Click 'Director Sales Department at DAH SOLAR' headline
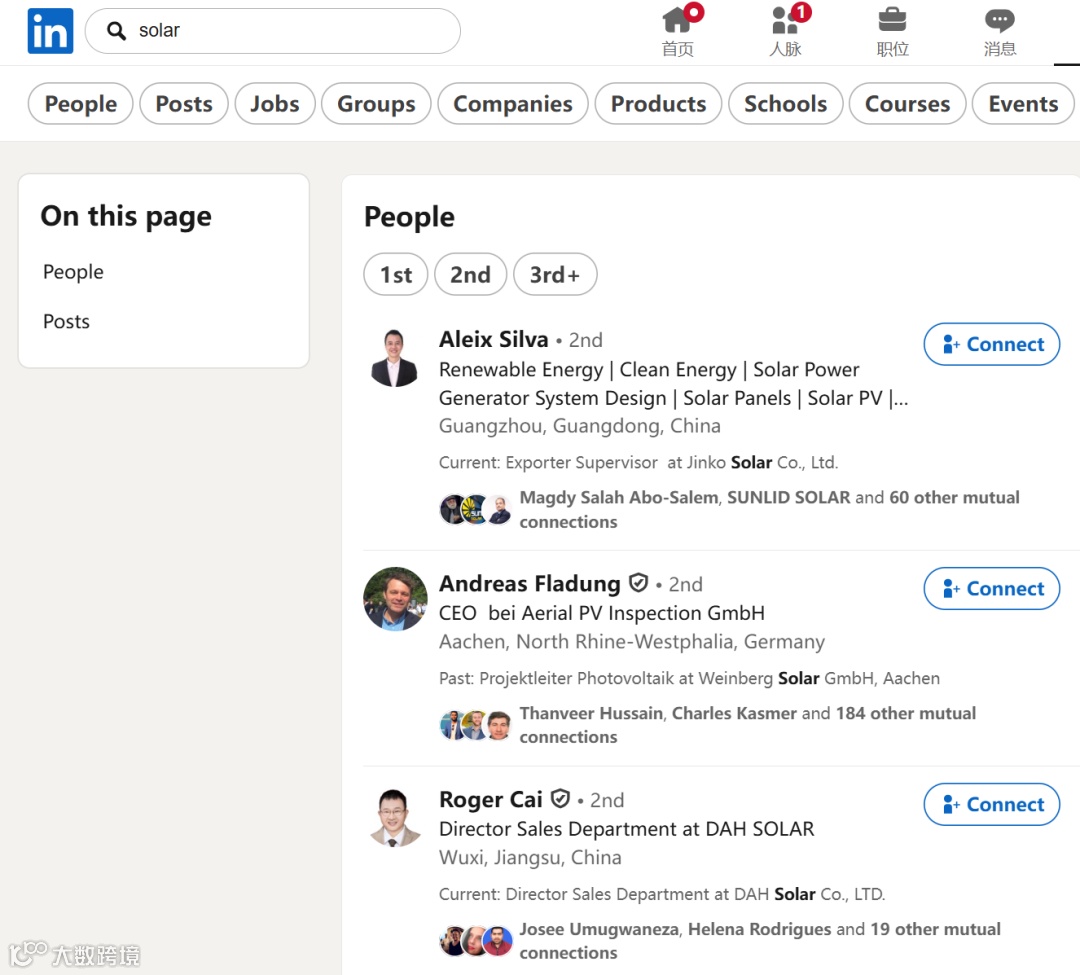 (x=627, y=828)
